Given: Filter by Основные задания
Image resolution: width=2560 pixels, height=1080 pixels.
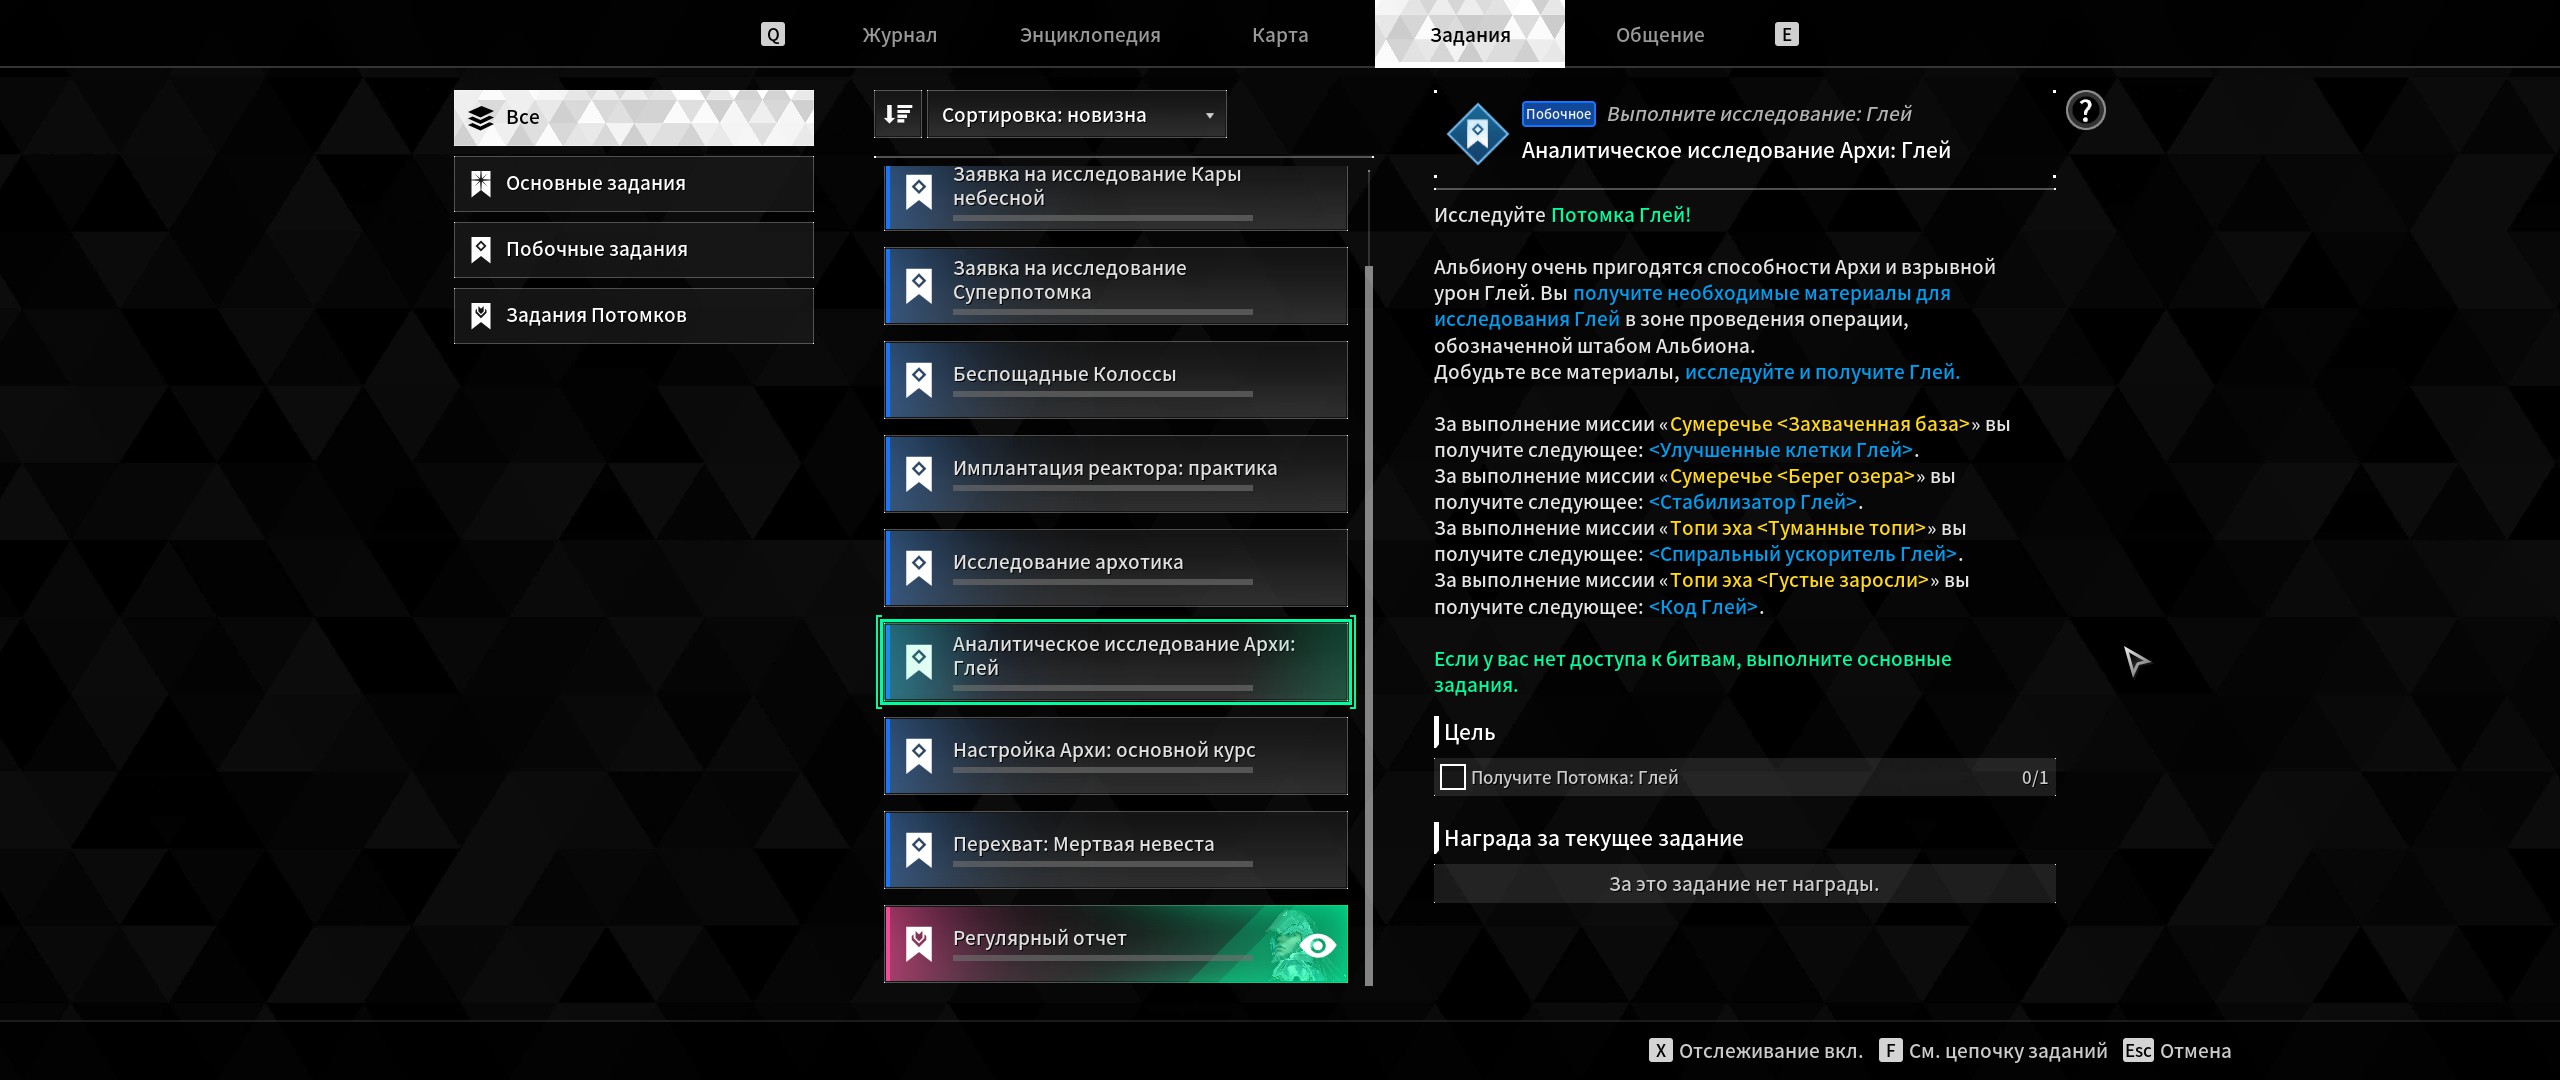Looking at the screenshot, I should (x=634, y=184).
